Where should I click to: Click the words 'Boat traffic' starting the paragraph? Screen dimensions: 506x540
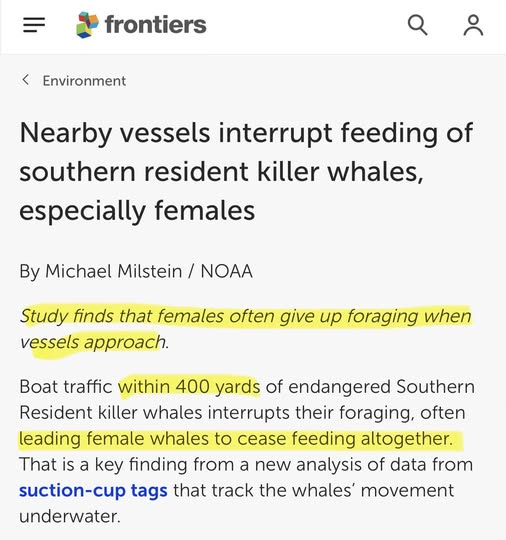click(66, 387)
